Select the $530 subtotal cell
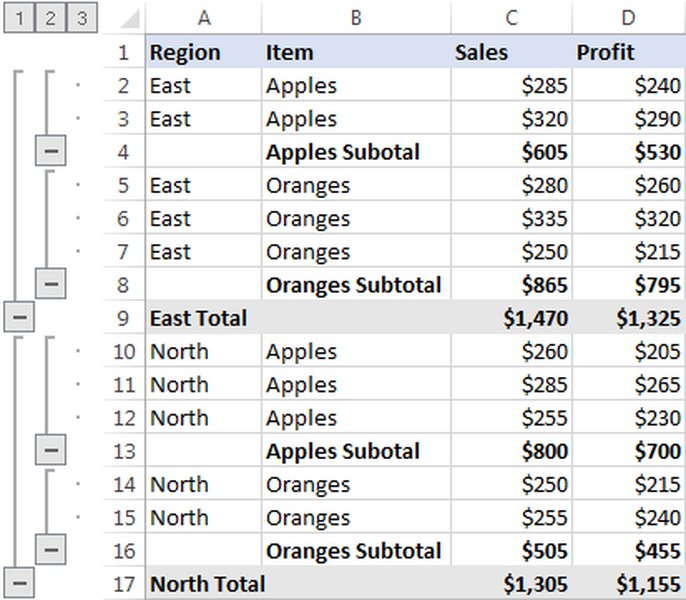The height and width of the screenshot is (600, 686). [x=629, y=152]
